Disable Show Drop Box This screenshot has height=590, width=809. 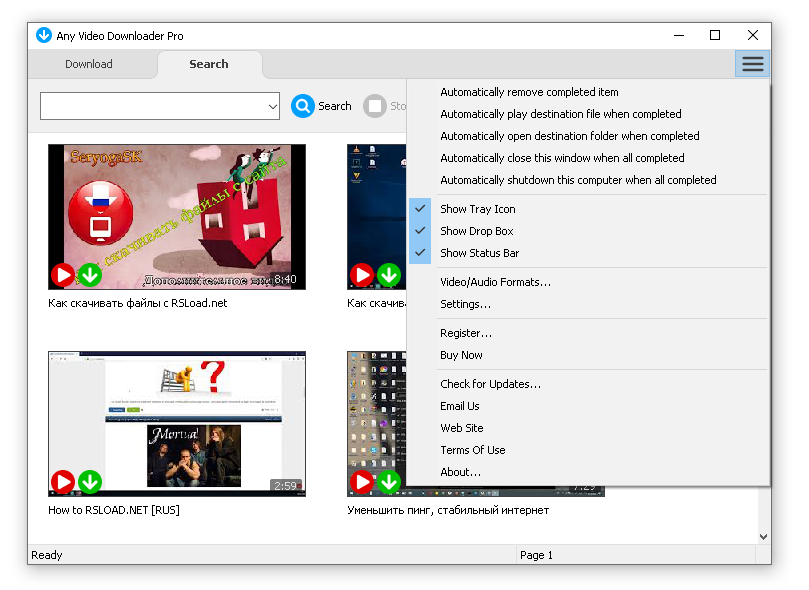[477, 231]
